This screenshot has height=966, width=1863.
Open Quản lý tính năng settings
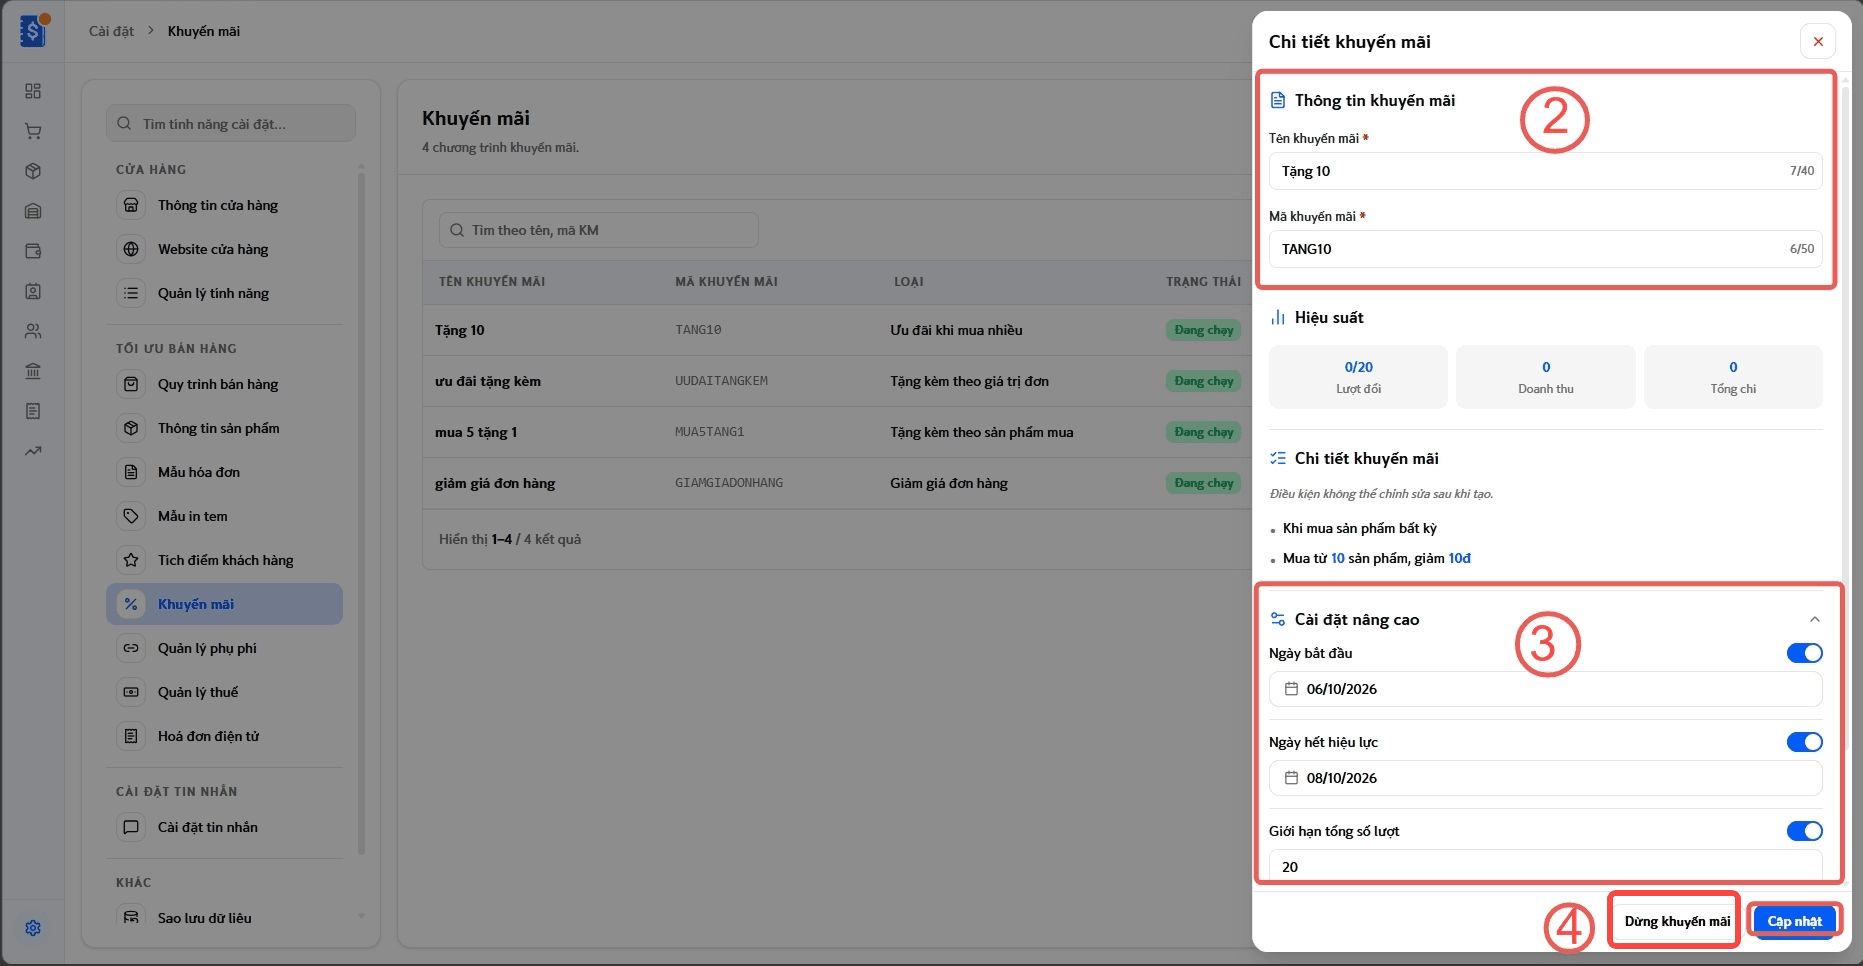click(x=224, y=293)
